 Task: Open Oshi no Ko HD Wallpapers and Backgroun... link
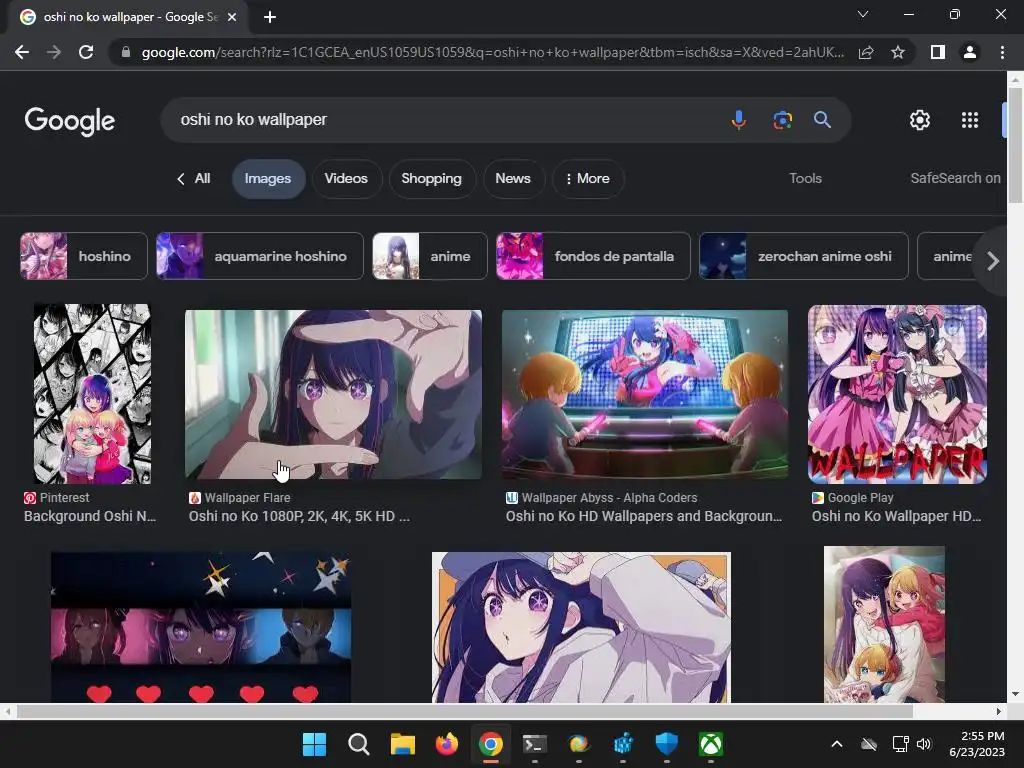tap(644, 517)
